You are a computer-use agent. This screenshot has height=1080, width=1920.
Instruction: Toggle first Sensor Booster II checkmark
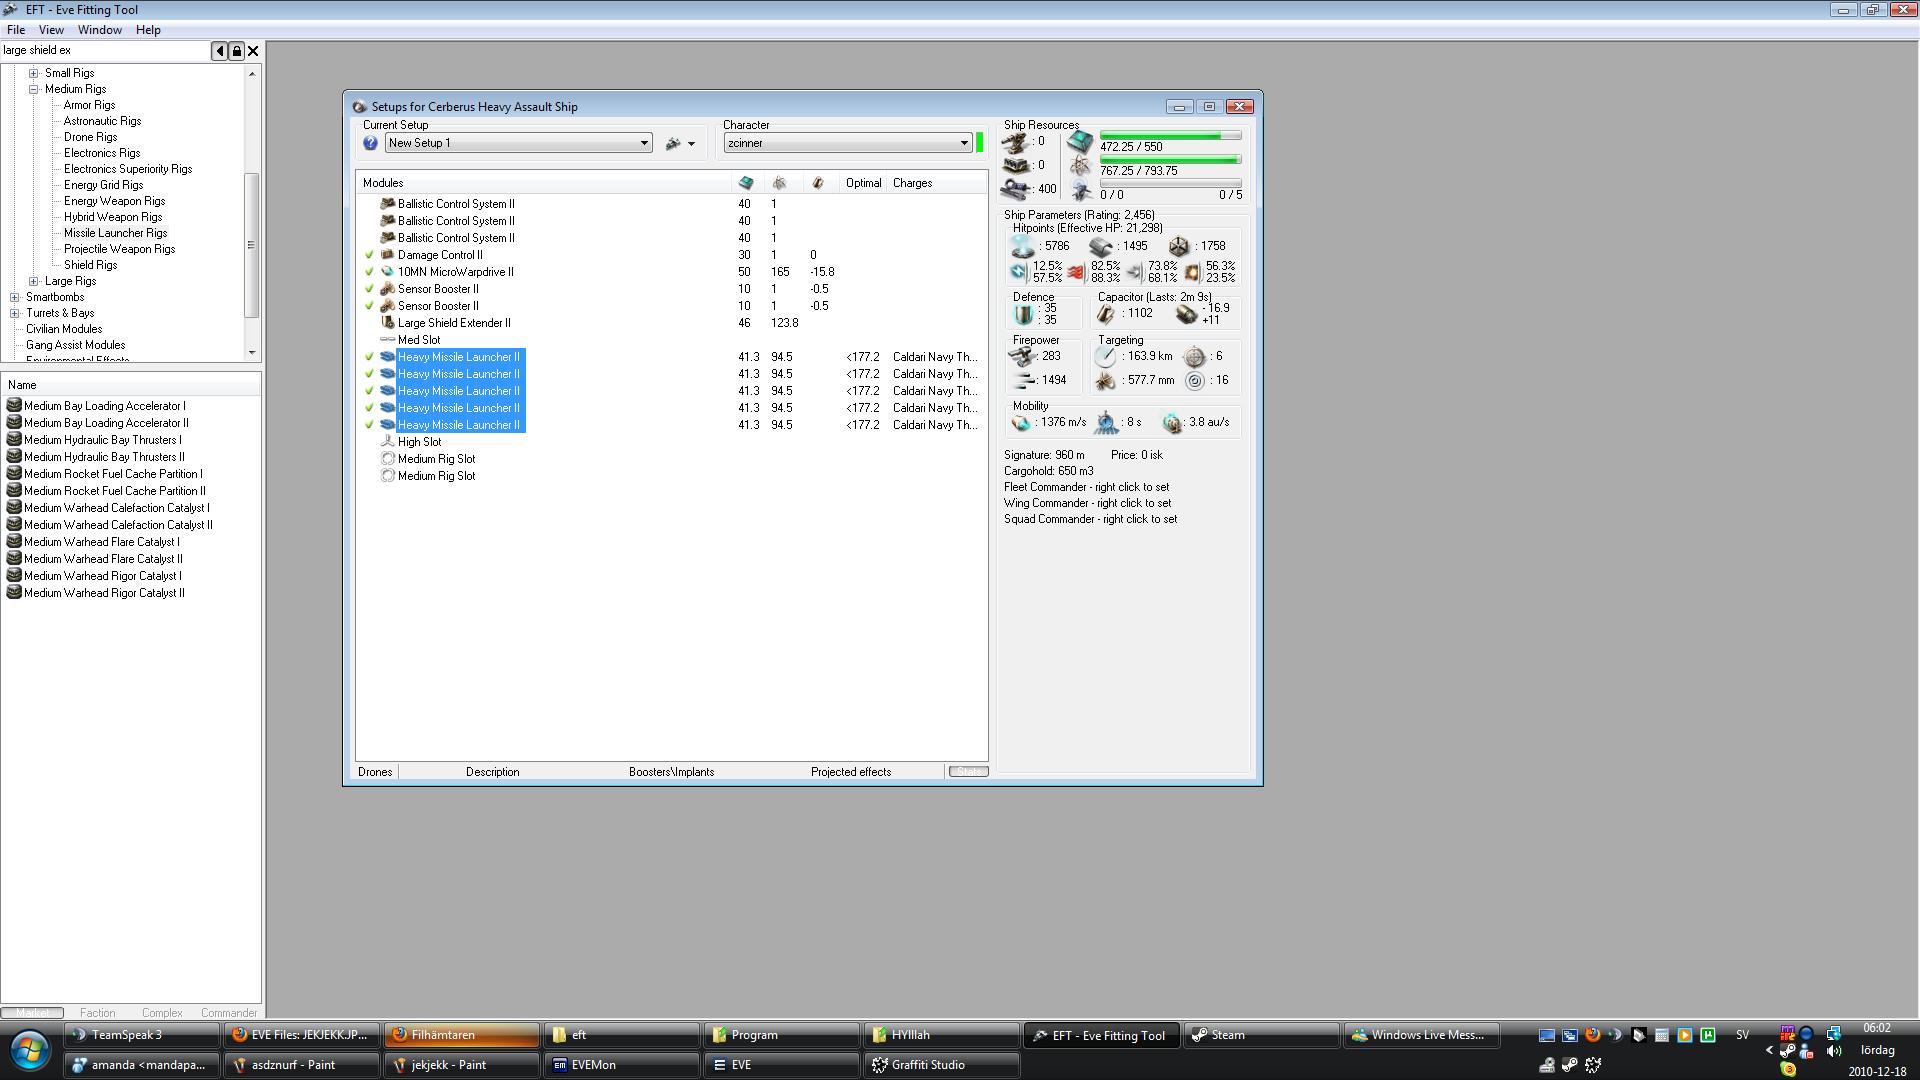tap(369, 289)
